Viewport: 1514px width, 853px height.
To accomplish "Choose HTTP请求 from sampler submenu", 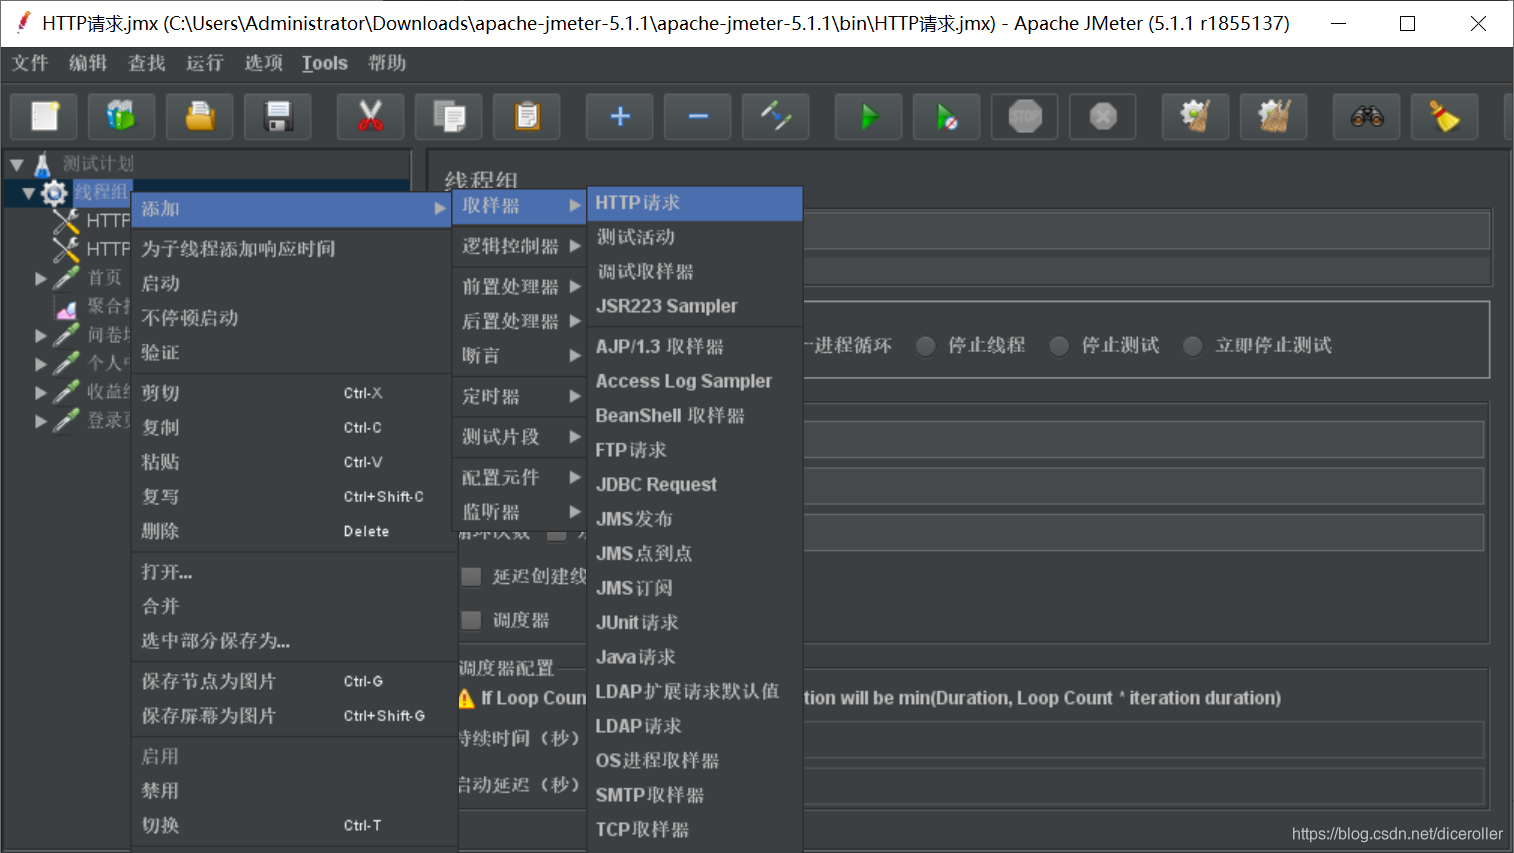I will tap(695, 203).
